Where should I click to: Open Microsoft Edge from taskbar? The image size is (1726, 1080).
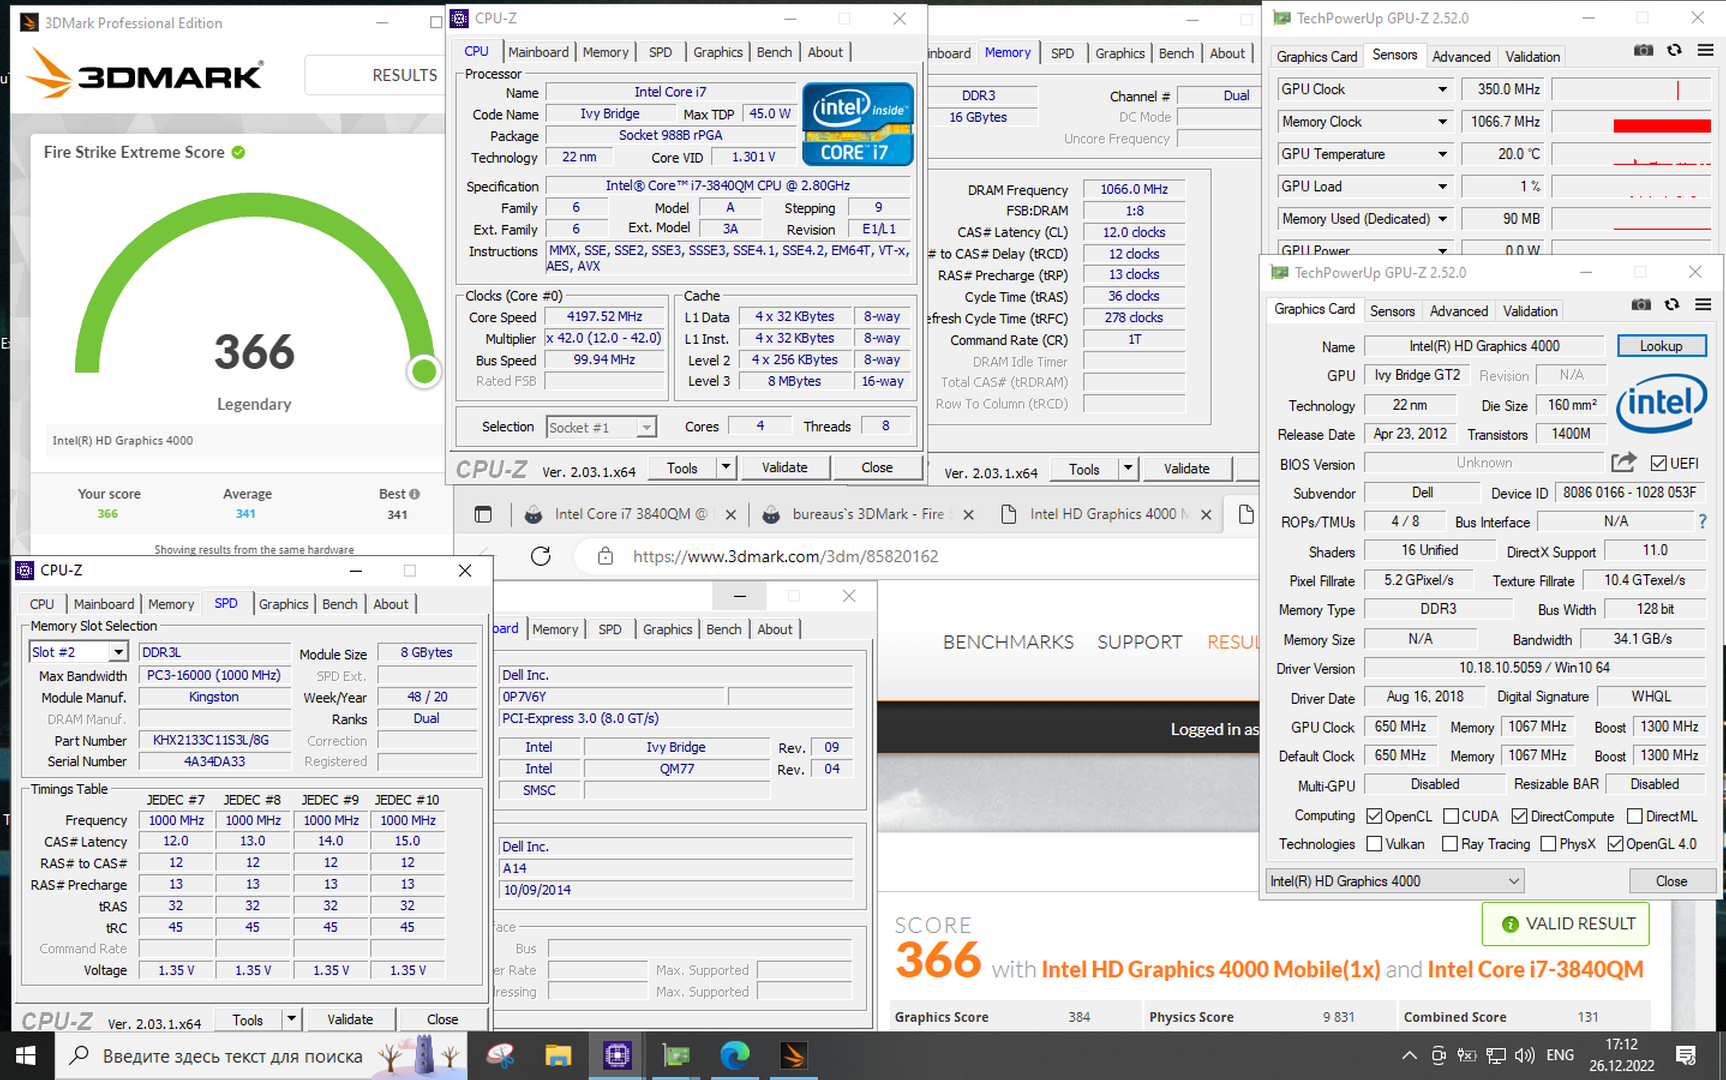[x=735, y=1055]
